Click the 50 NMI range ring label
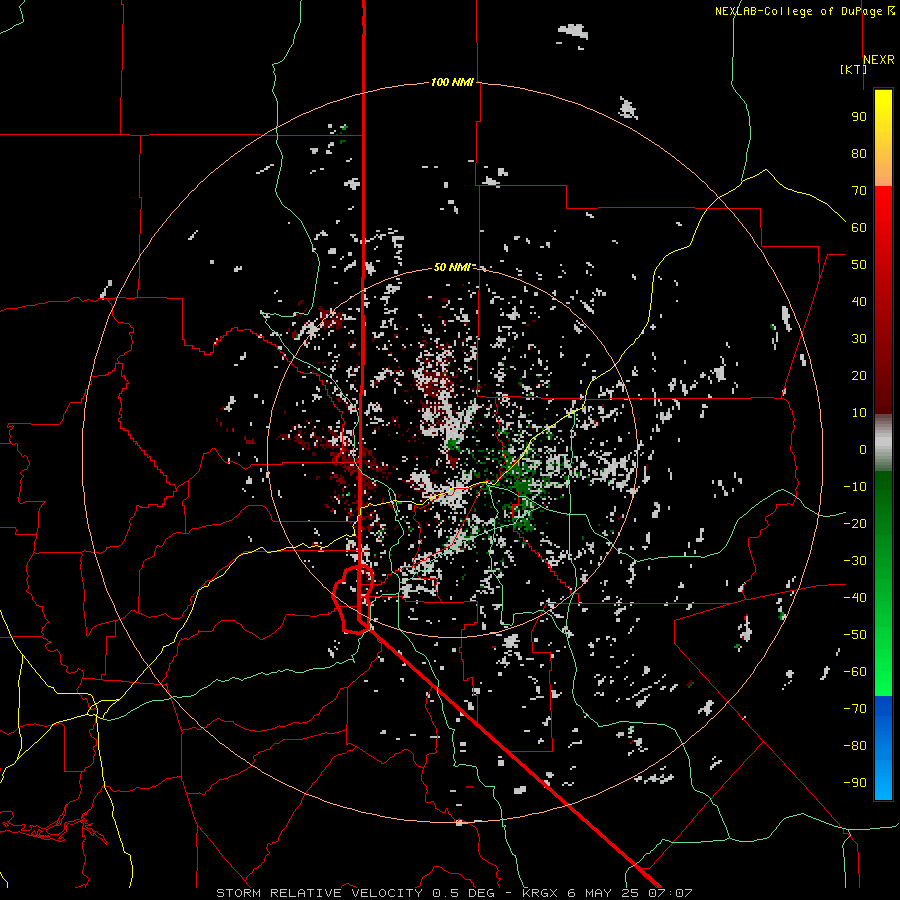 (x=452, y=267)
